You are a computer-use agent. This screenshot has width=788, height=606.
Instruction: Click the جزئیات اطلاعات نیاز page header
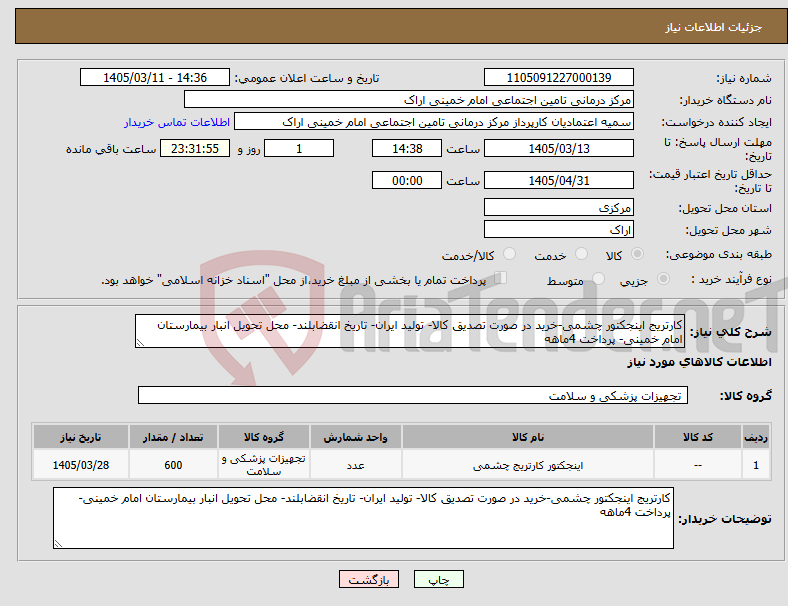pyautogui.click(x=713, y=27)
